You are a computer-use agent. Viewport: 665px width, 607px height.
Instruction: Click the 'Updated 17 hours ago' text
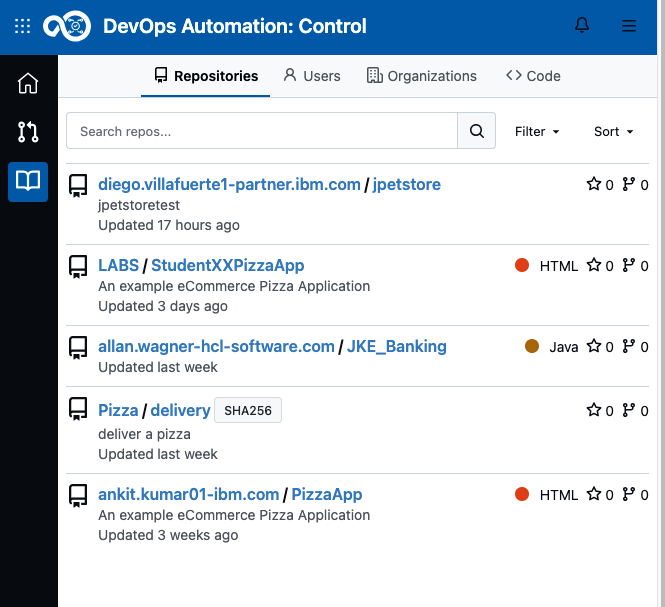pyautogui.click(x=169, y=225)
